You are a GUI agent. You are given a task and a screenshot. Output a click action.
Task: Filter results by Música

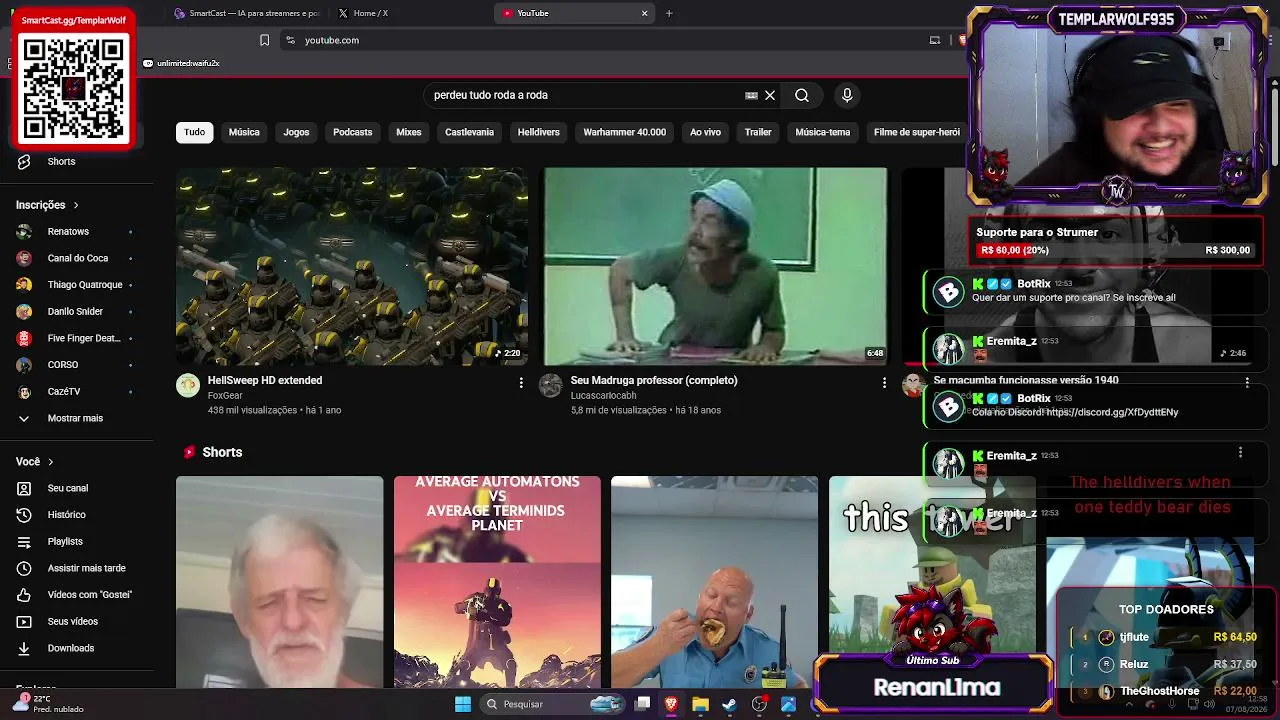(x=244, y=132)
